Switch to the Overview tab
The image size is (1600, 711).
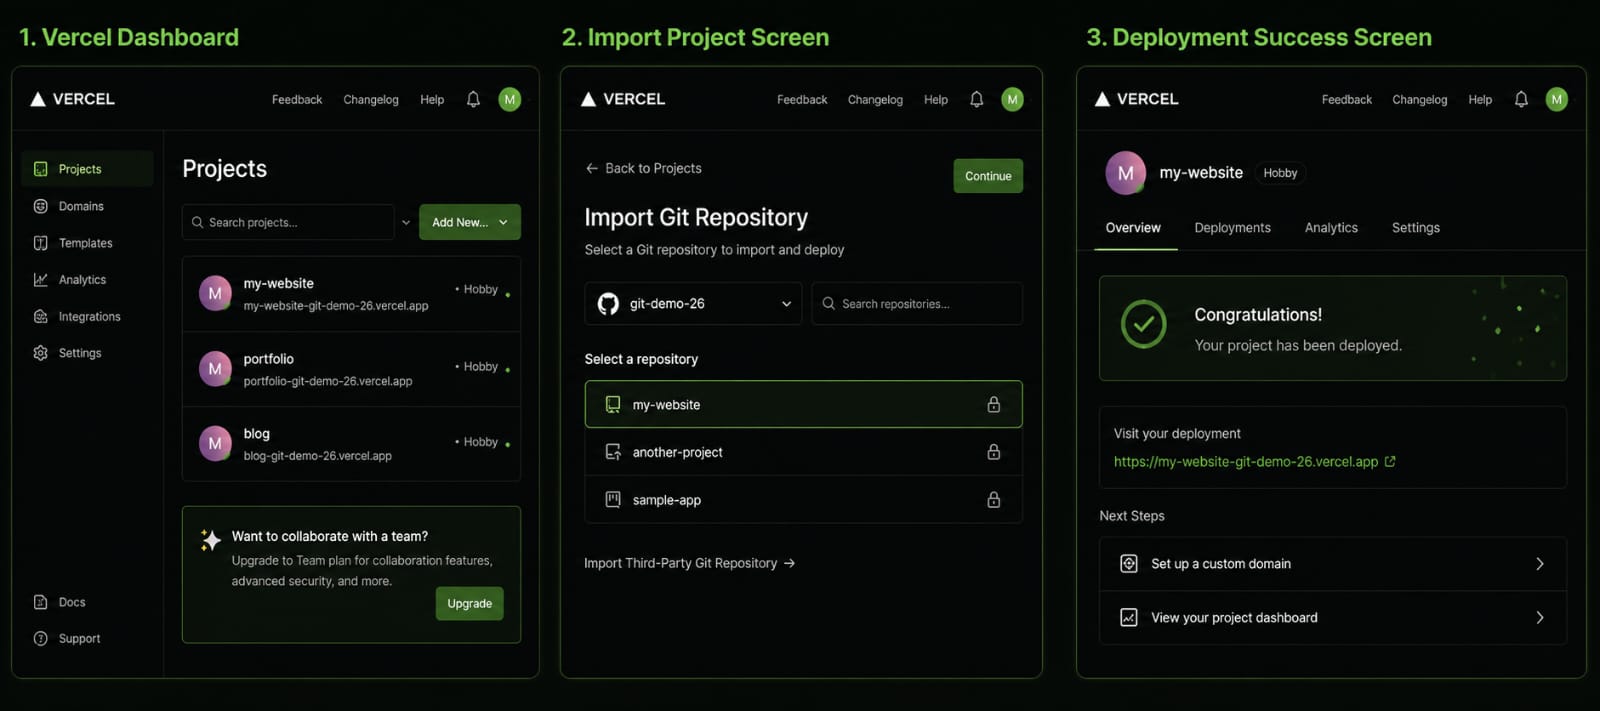pyautogui.click(x=1133, y=228)
